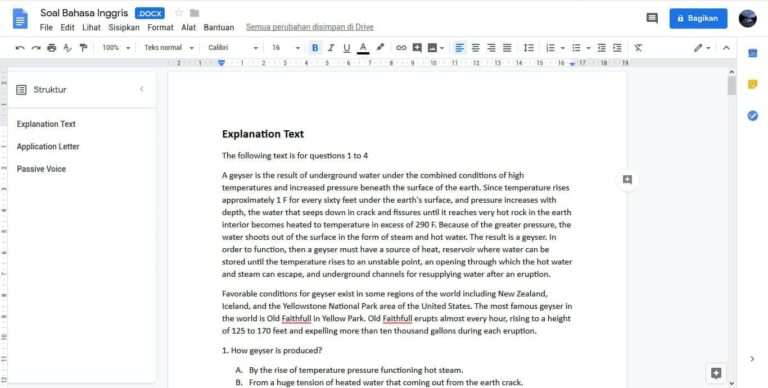Open Google Calendar side panel icon
The width and height of the screenshot is (768, 388).
point(752,53)
